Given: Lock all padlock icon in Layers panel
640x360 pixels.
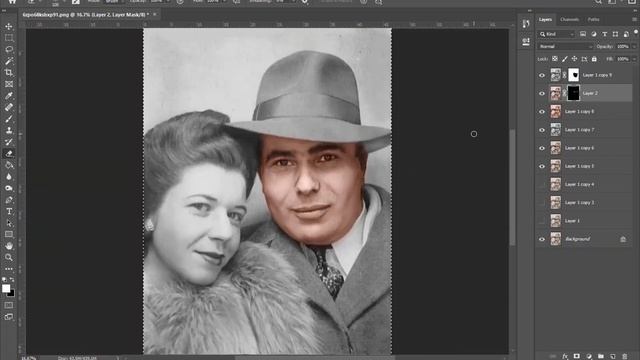Looking at the screenshot, I should pos(594,59).
